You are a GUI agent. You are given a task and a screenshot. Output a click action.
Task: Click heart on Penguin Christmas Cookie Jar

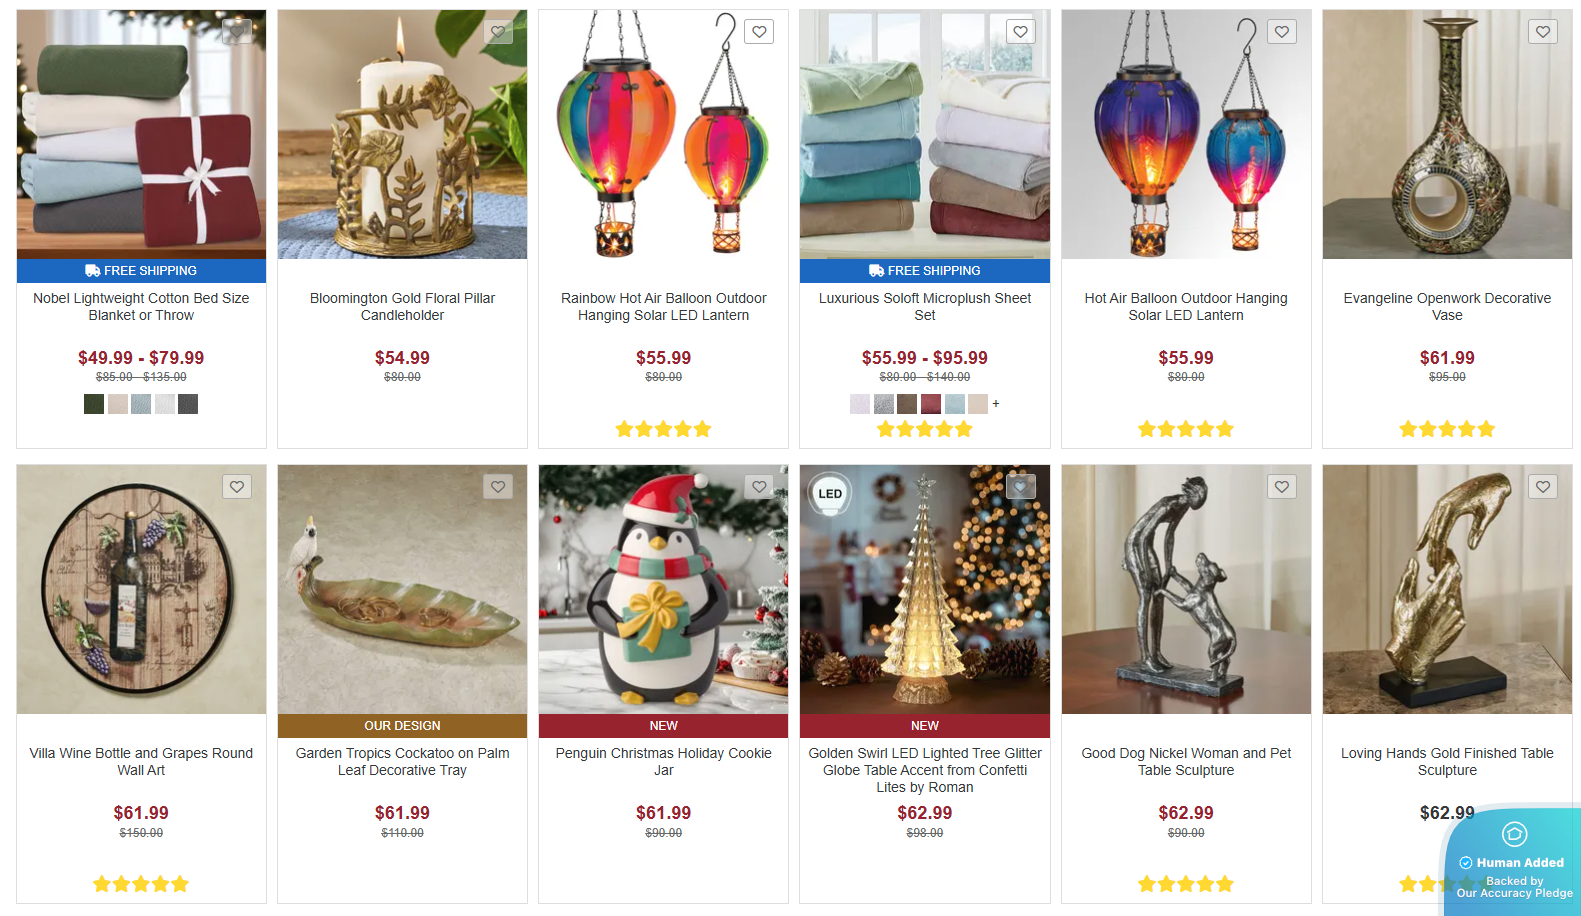pos(759,487)
